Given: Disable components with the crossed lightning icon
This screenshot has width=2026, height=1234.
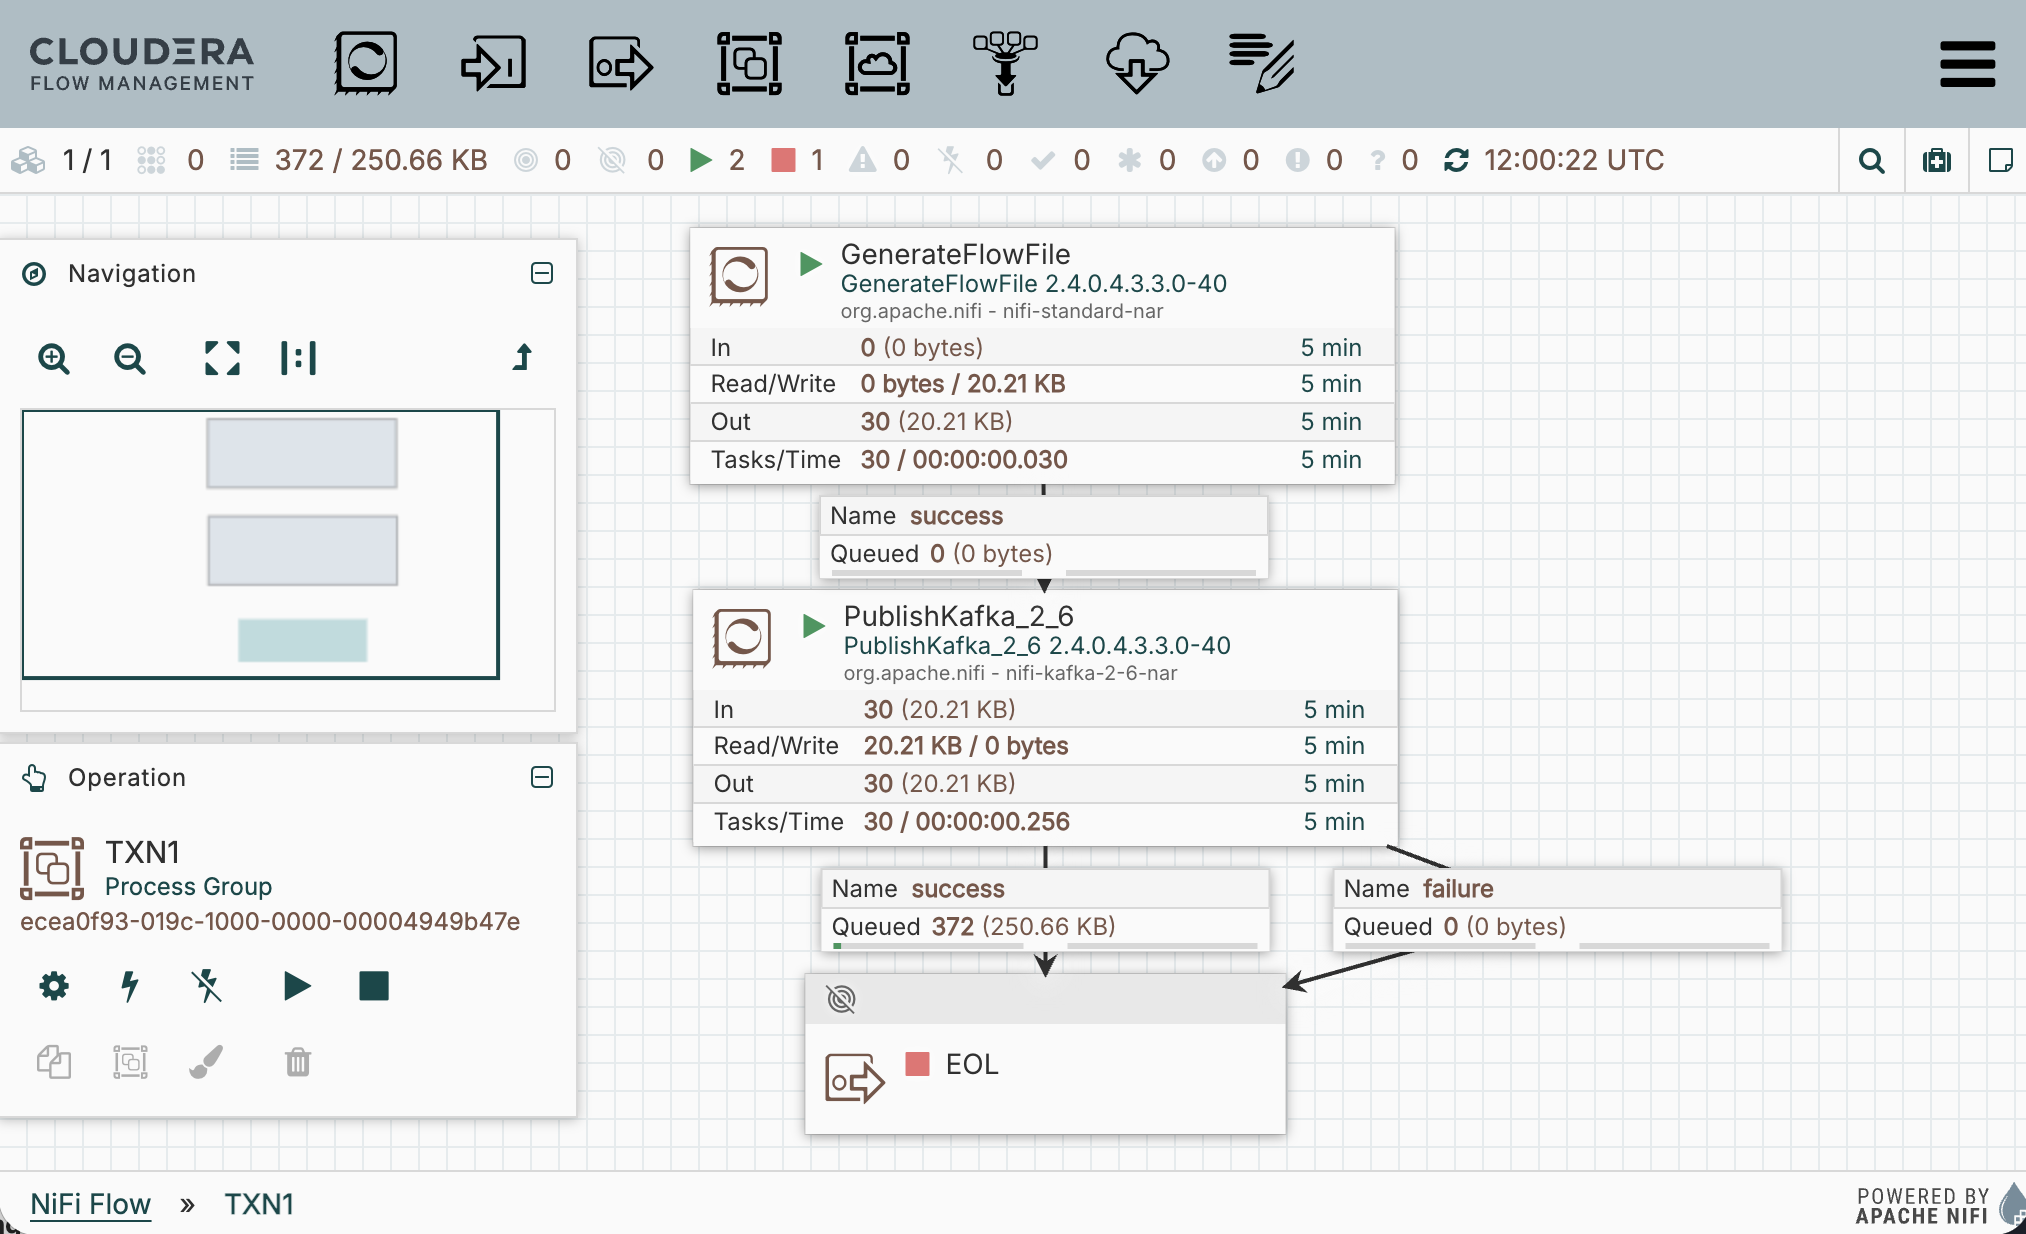Looking at the screenshot, I should [207, 986].
